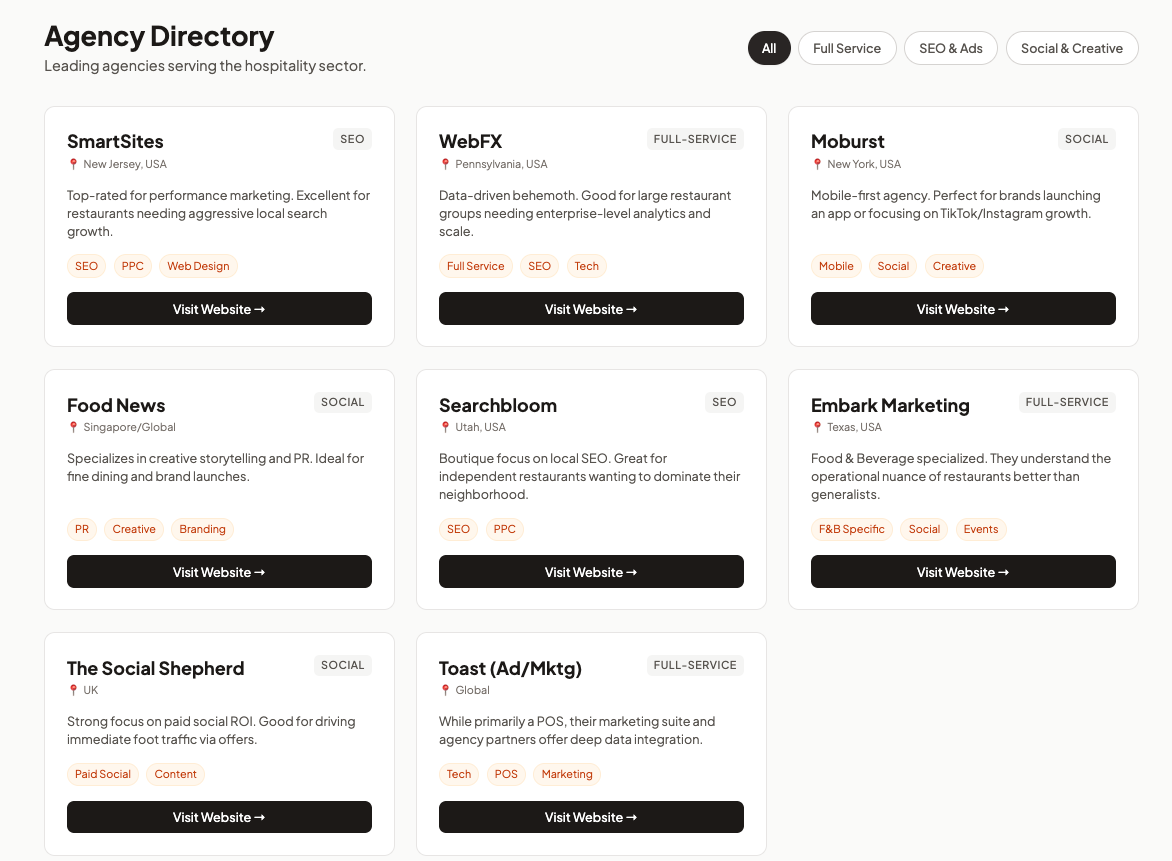Visit Website for WebFX

click(590, 309)
